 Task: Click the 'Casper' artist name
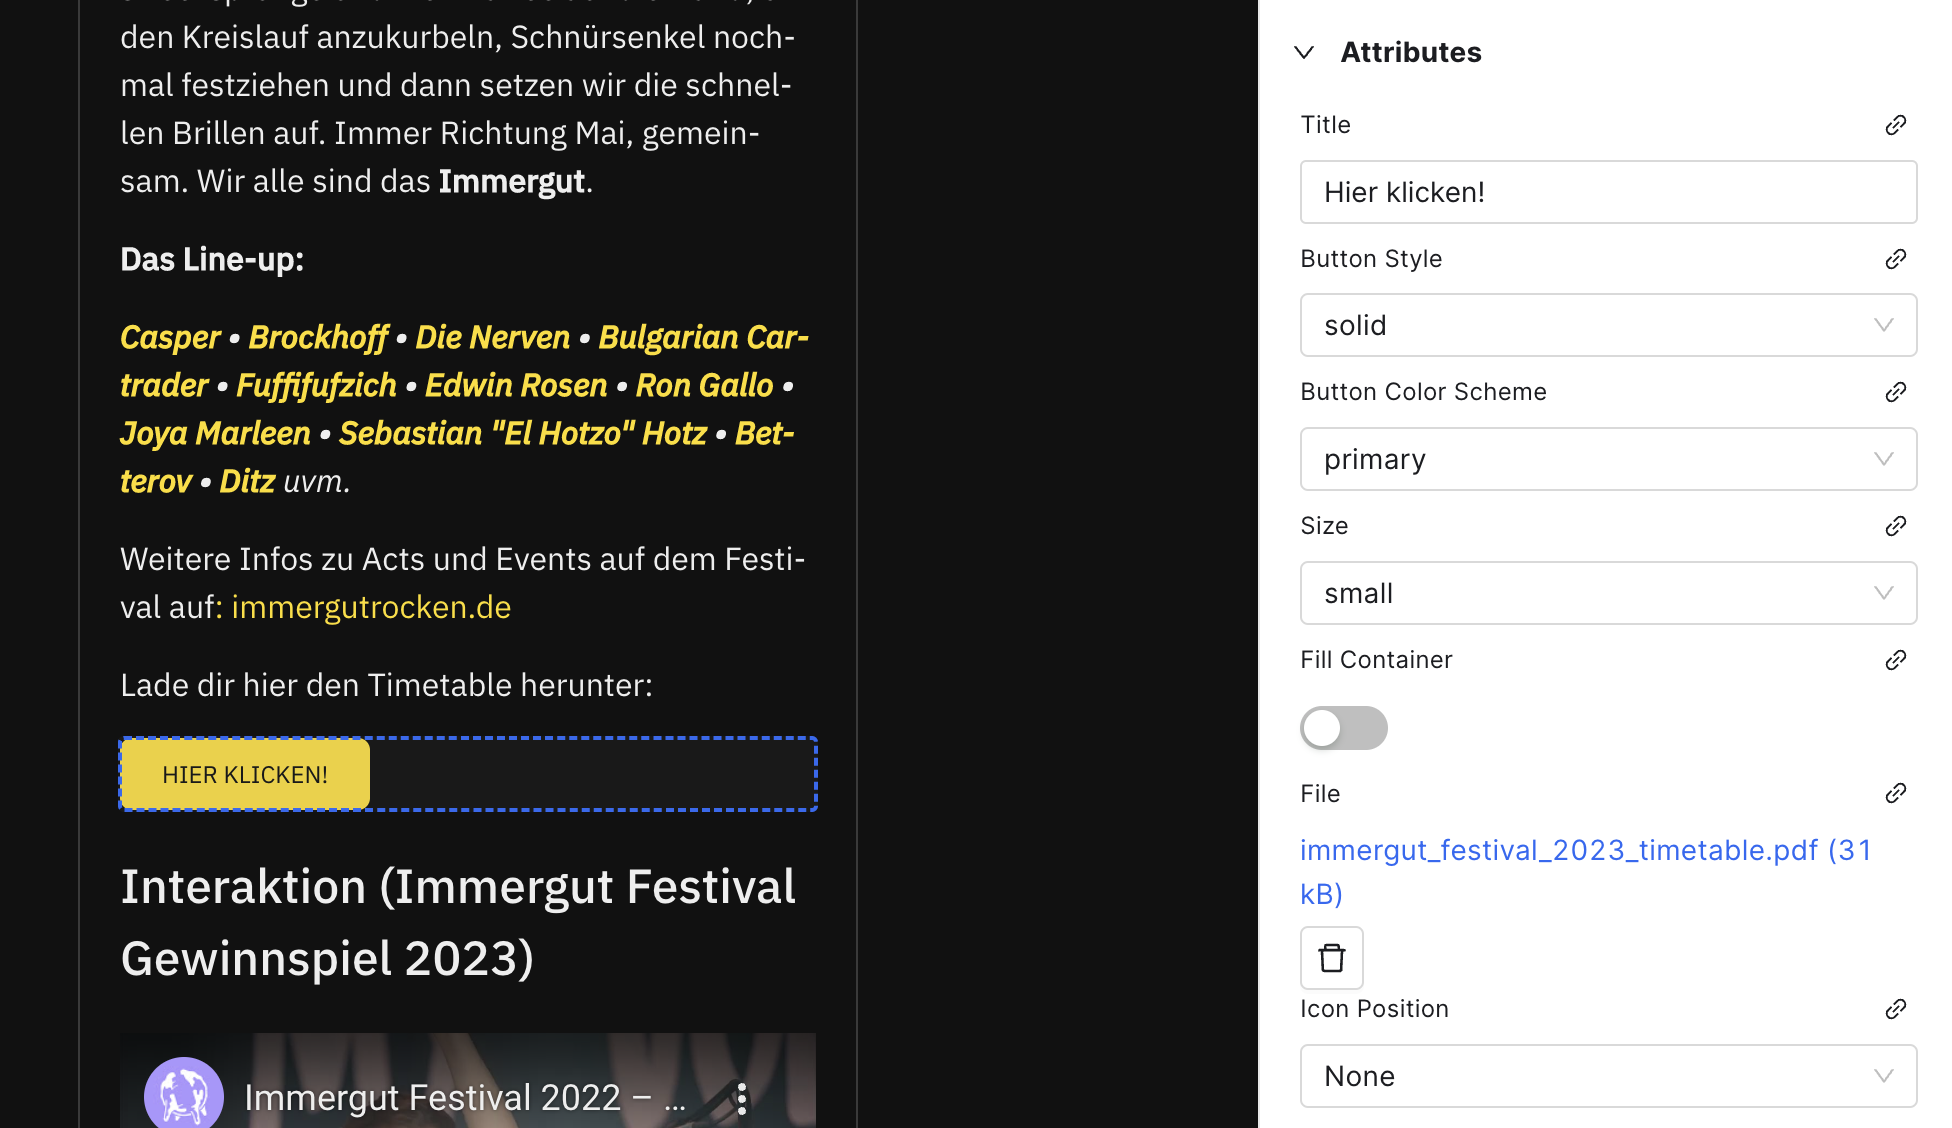[170, 338]
